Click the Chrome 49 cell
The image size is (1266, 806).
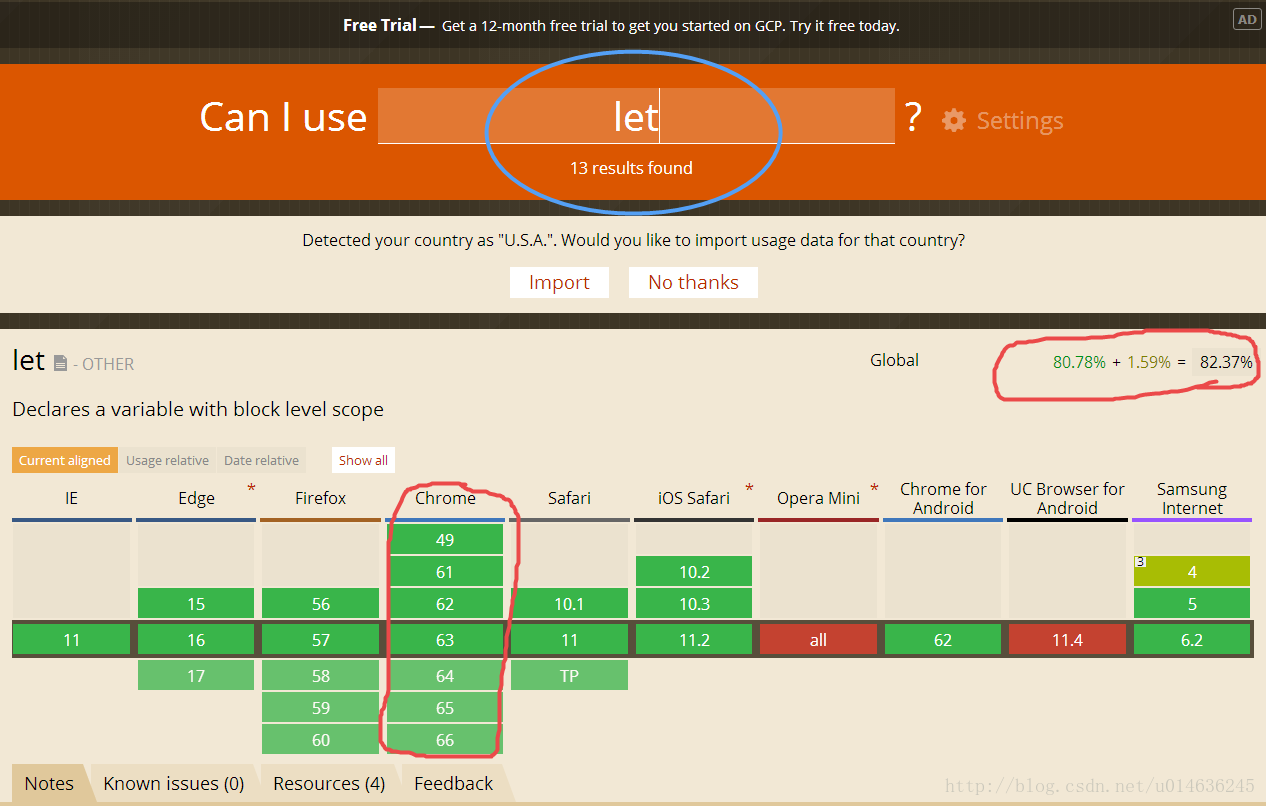coord(445,540)
